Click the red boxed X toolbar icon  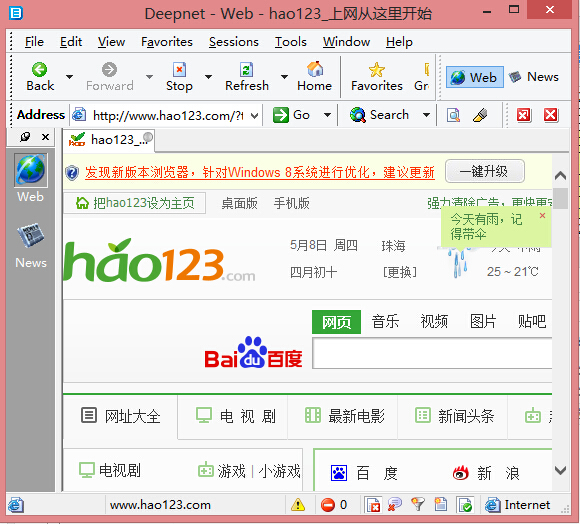click(x=523, y=115)
